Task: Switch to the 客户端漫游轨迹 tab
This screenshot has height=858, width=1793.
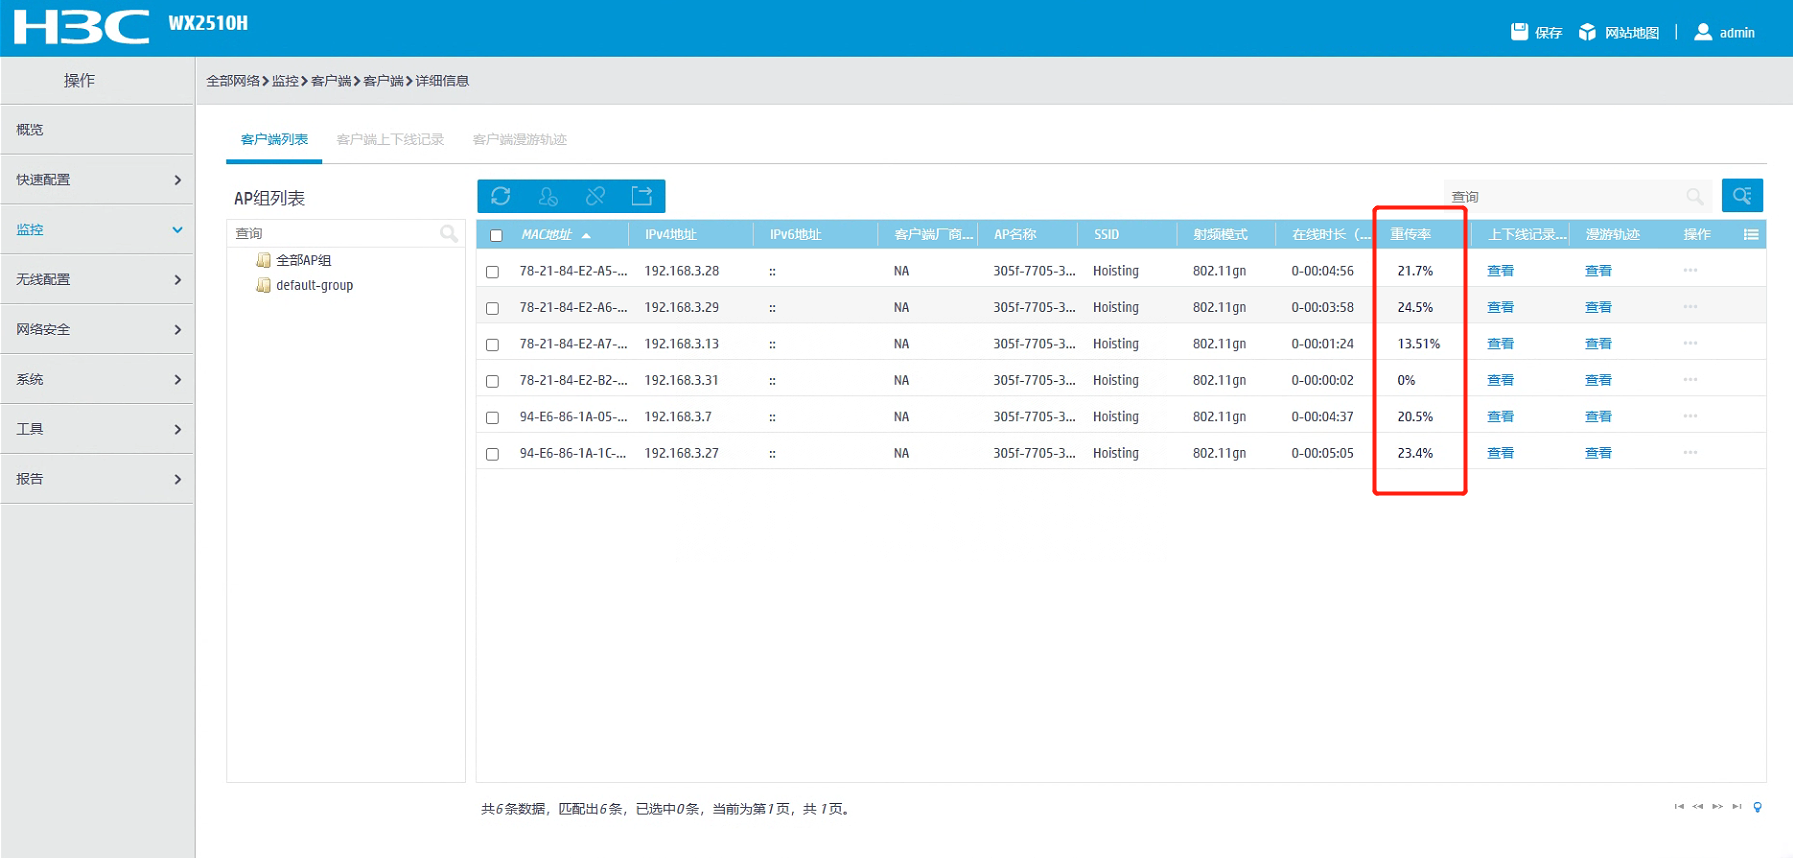Action: (x=519, y=140)
